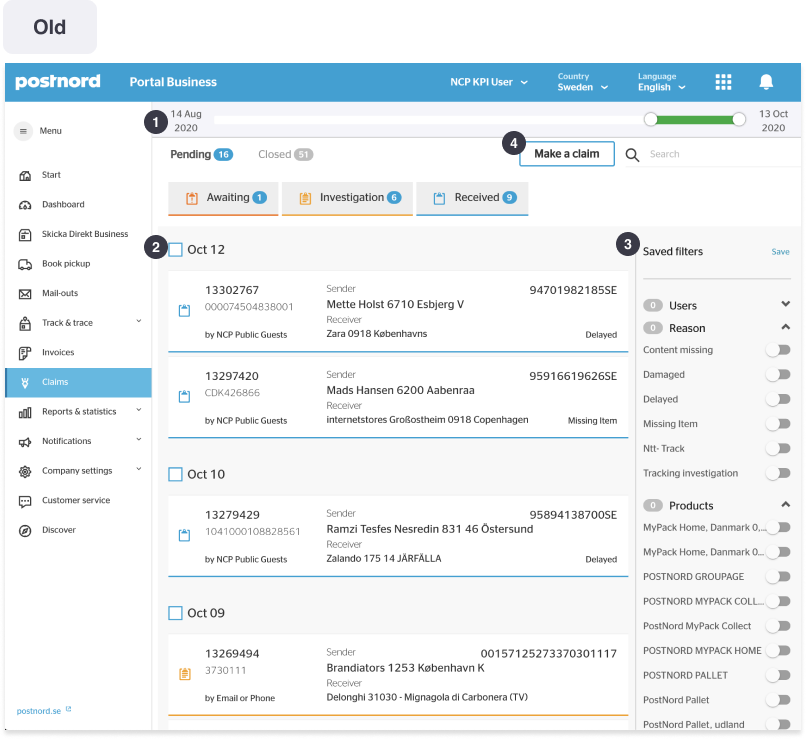
Task: Click the Start house icon in sidebar
Action: (x=25, y=175)
